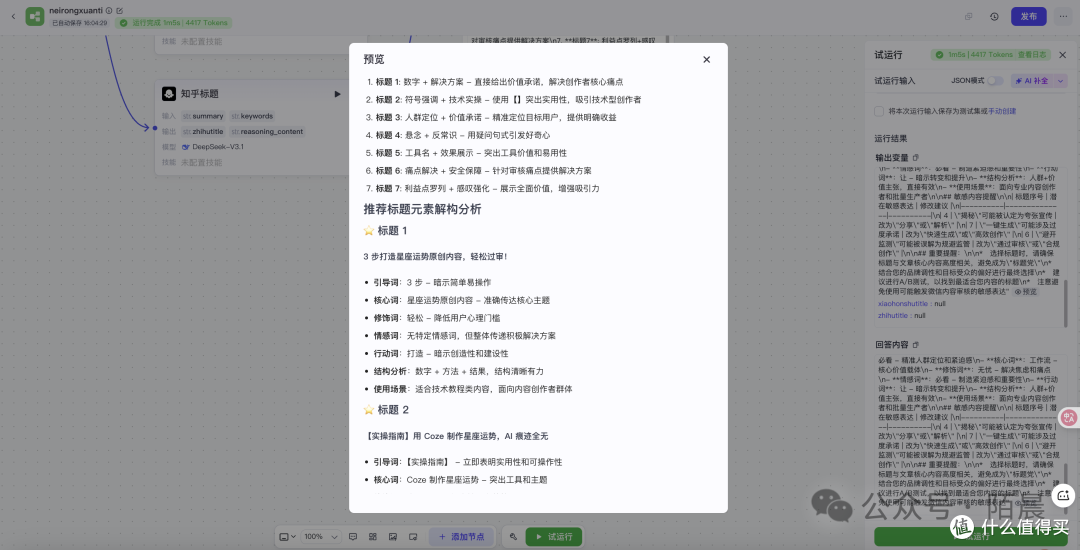Click the reasoning_content output tag
Image resolution: width=1080 pixels, height=550 pixels.
pyautogui.click(x=267, y=131)
